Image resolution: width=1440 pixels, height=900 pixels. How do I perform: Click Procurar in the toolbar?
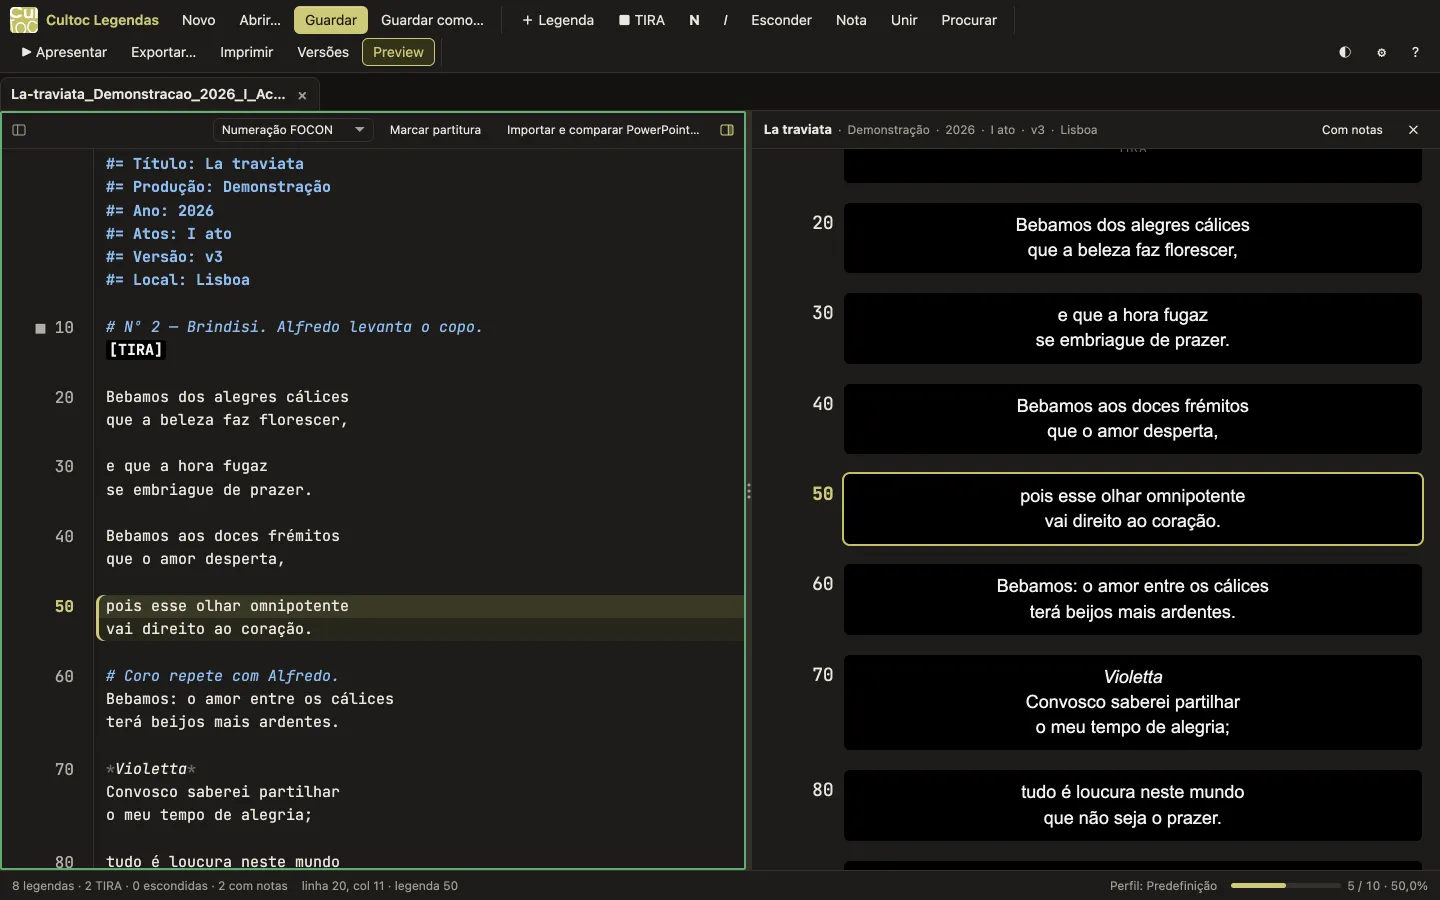point(969,20)
